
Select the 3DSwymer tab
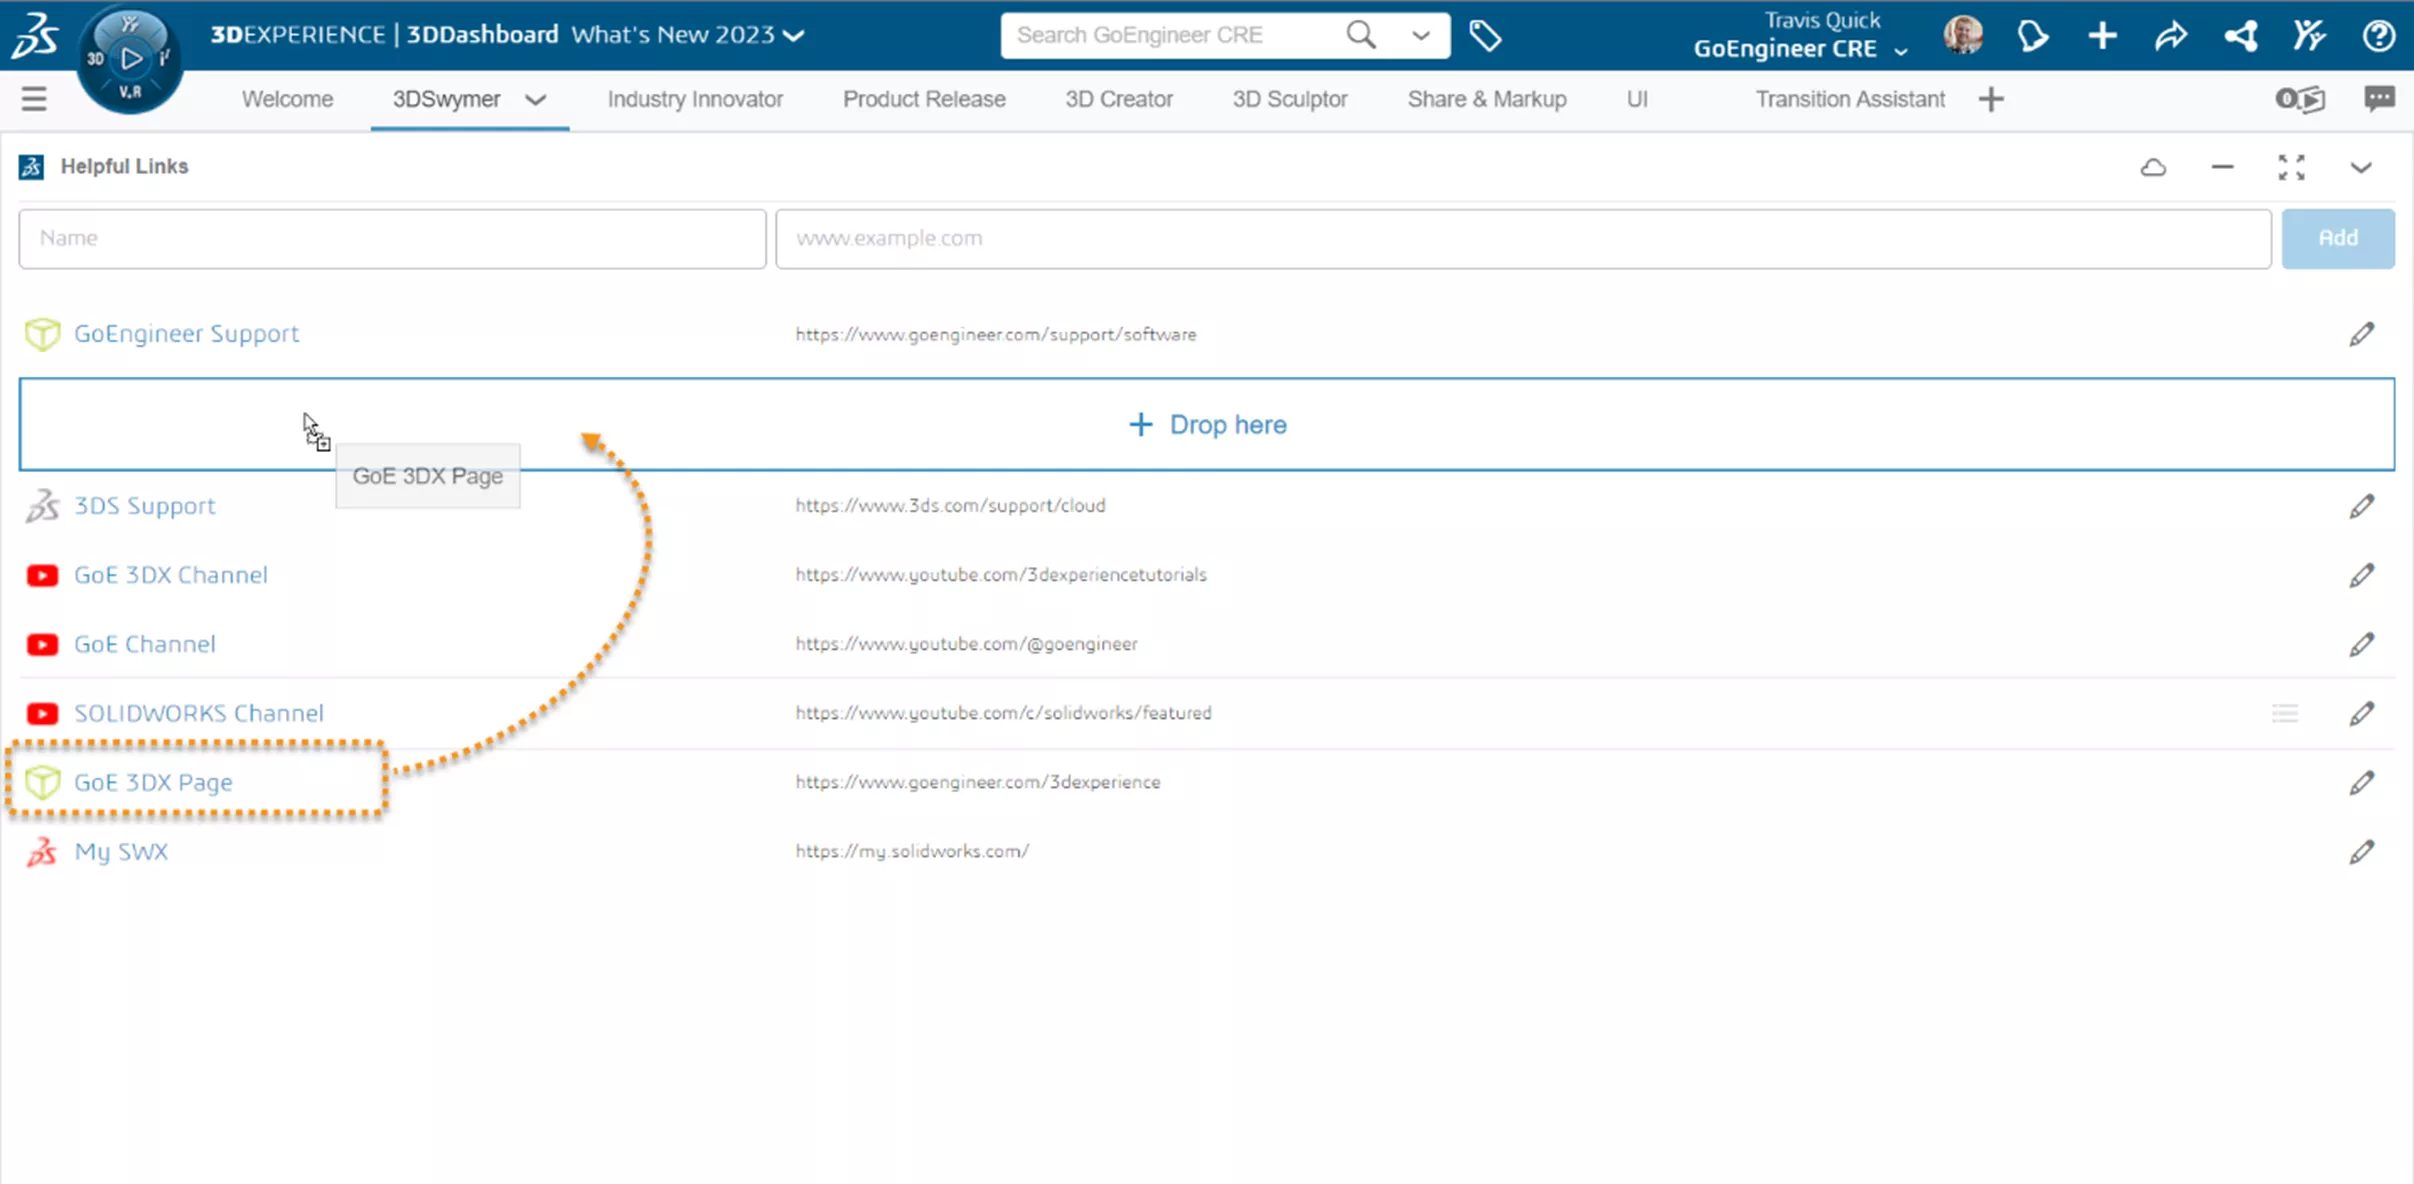pos(446,99)
